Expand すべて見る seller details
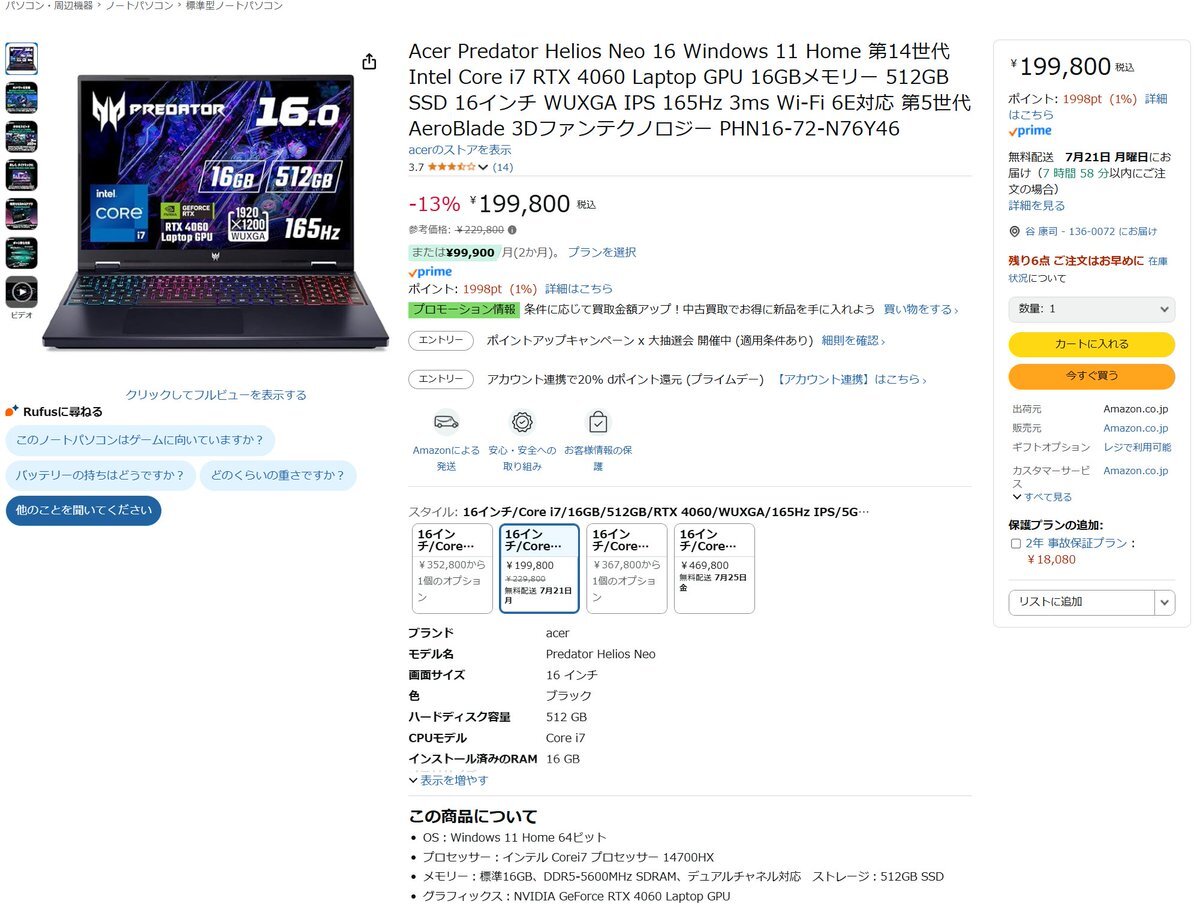The height and width of the screenshot is (907, 1200). 1042,497
